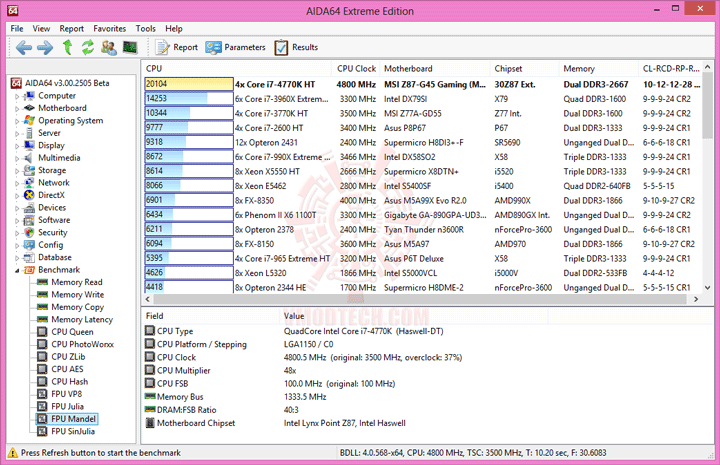
Task: Select the 8x FX-8350 row
Action: click(x=422, y=201)
